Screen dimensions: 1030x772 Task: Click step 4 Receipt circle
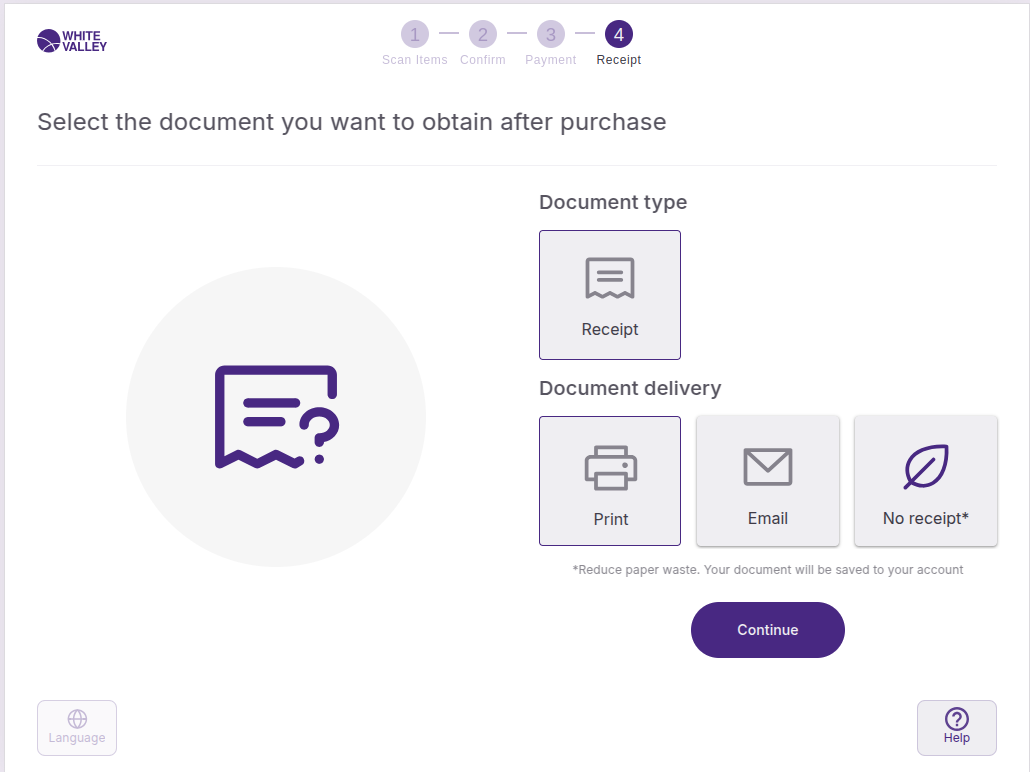click(619, 35)
